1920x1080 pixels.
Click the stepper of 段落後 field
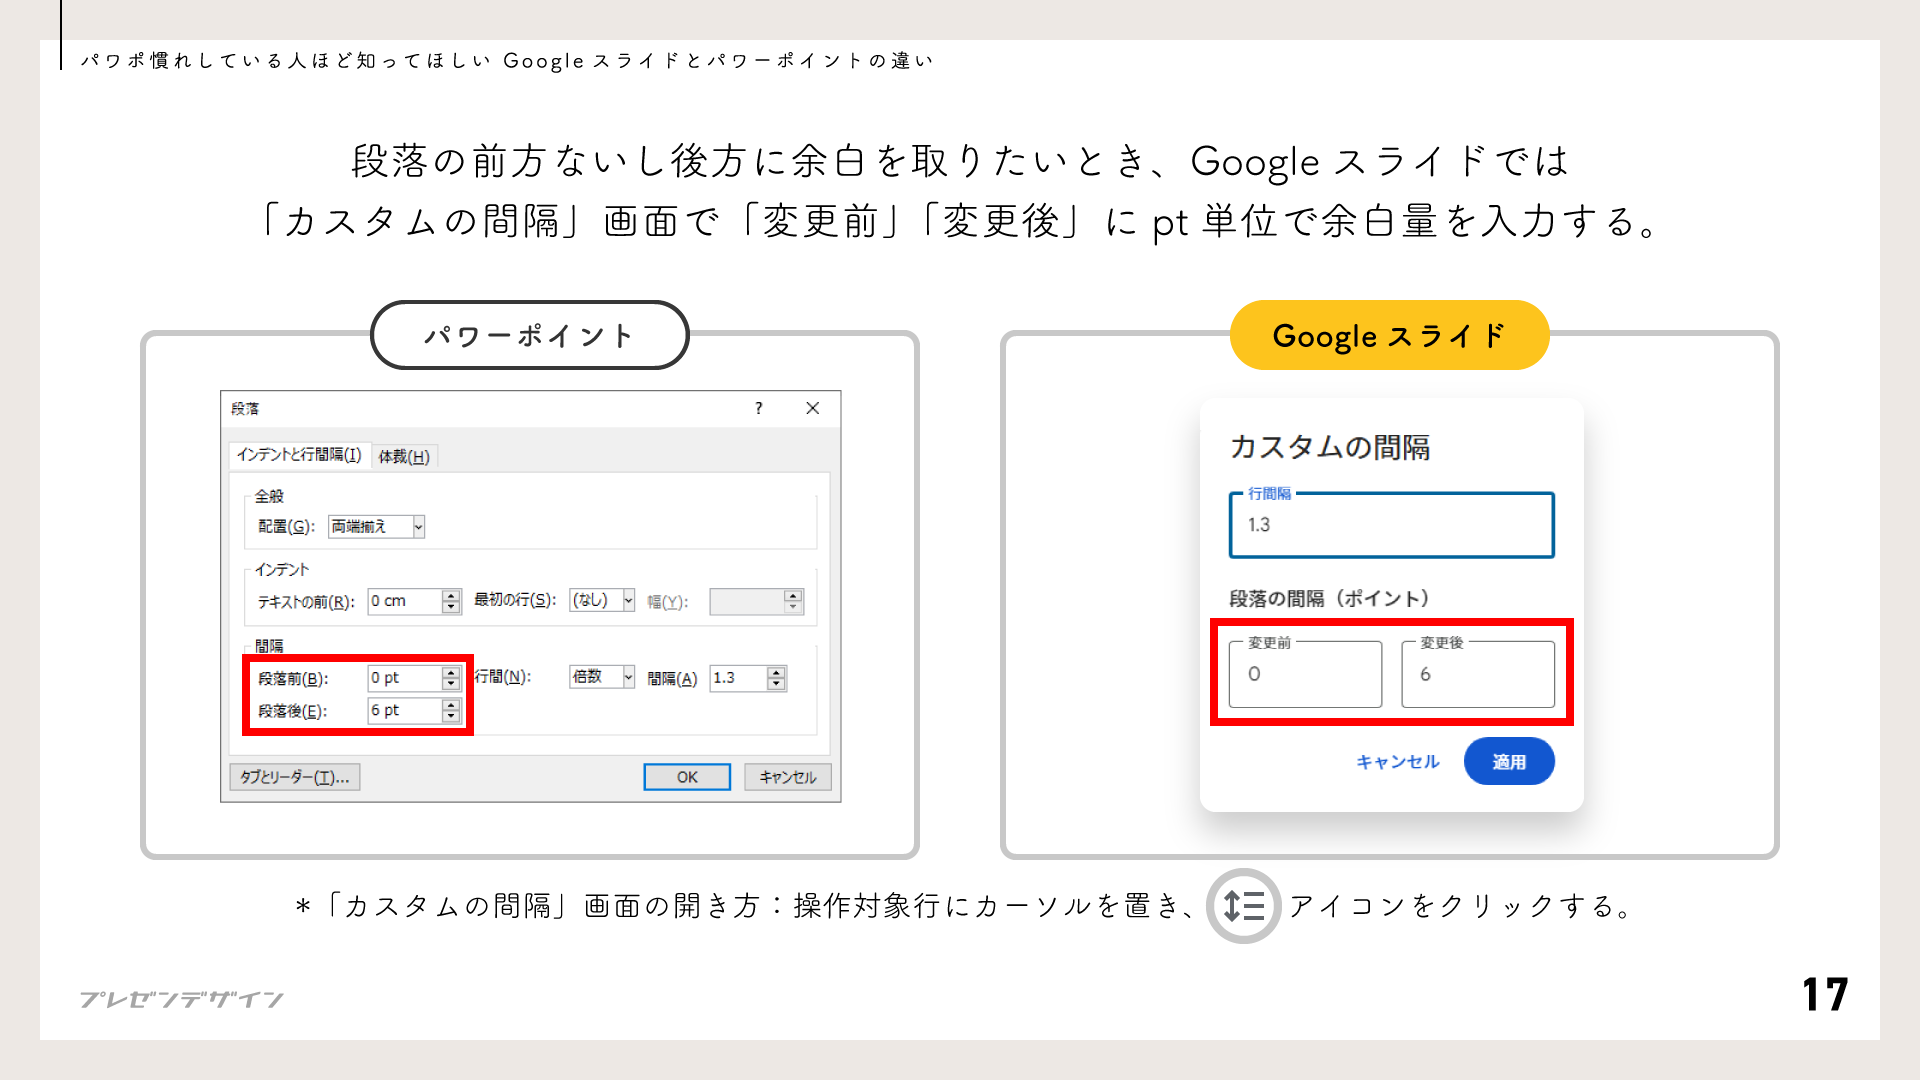click(451, 710)
